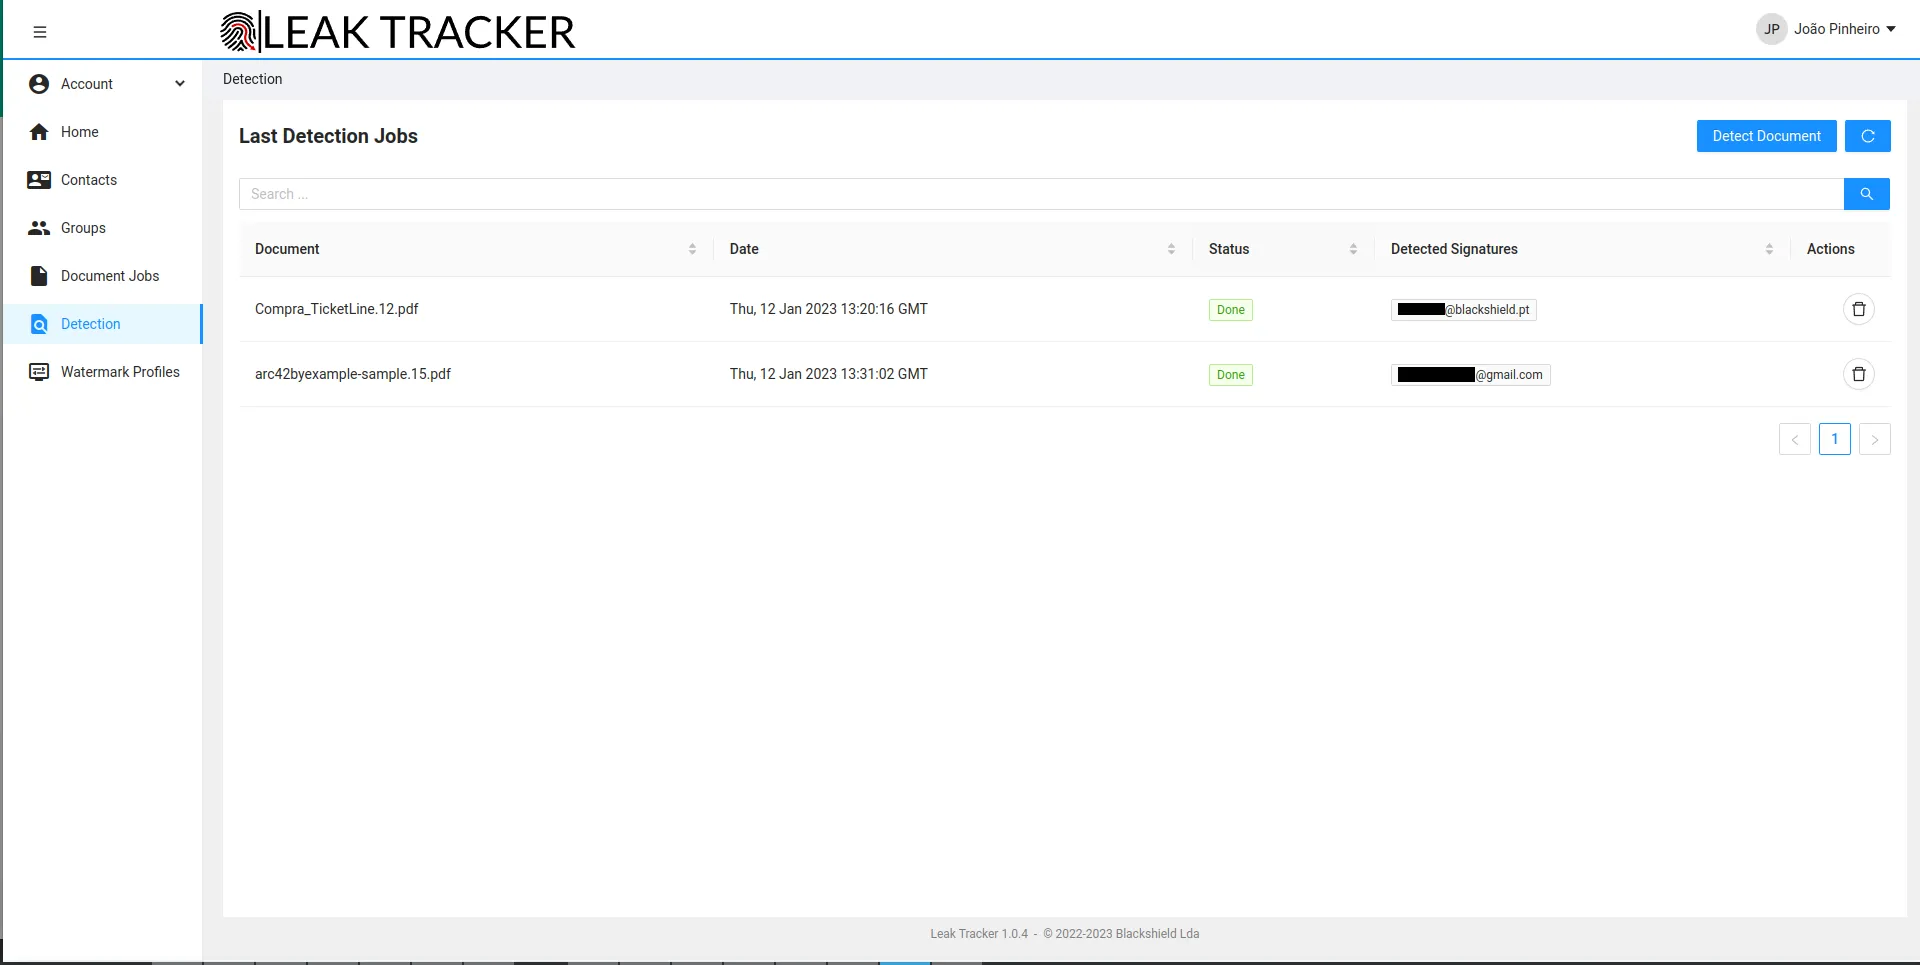Sort by the Status column arrows

tap(1353, 249)
